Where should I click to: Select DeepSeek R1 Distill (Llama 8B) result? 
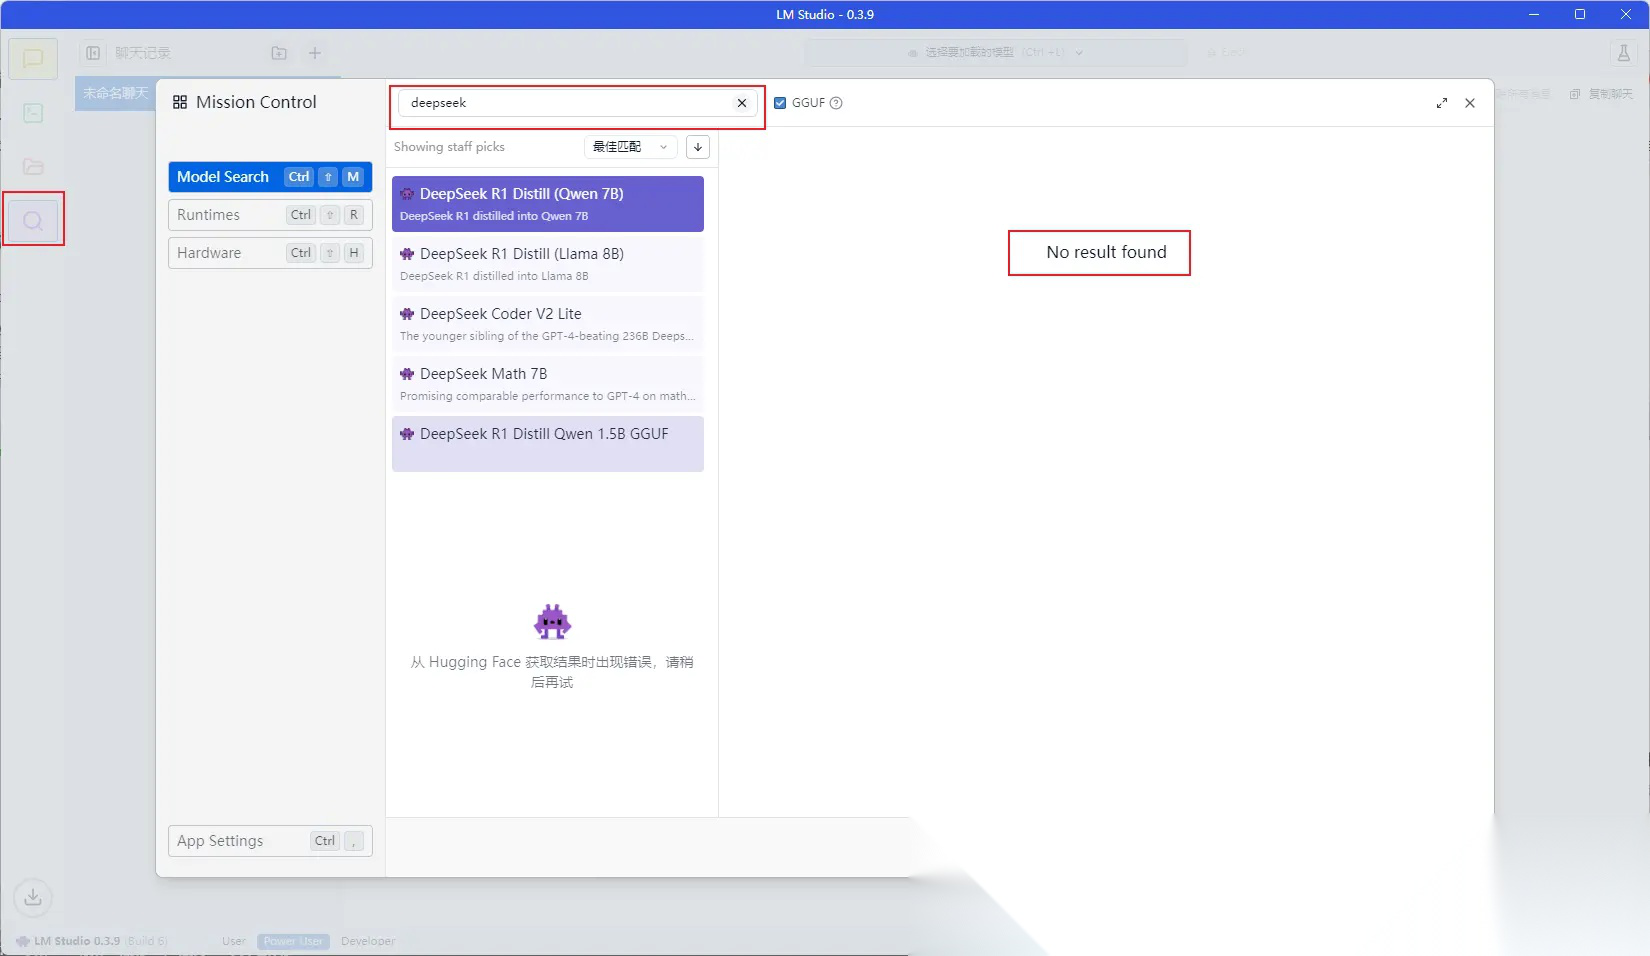pyautogui.click(x=548, y=264)
